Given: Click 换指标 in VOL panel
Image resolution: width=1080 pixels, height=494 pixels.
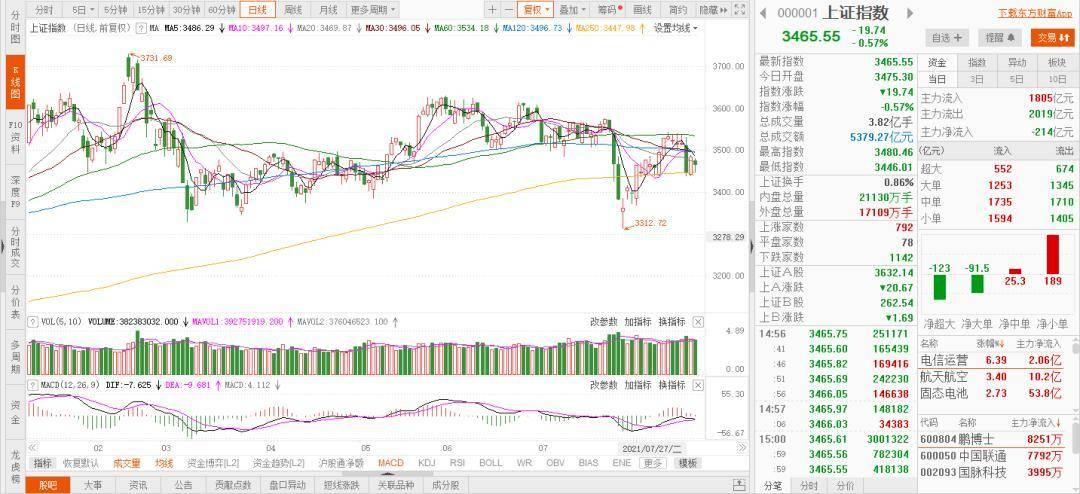Looking at the screenshot, I should pos(672,322).
